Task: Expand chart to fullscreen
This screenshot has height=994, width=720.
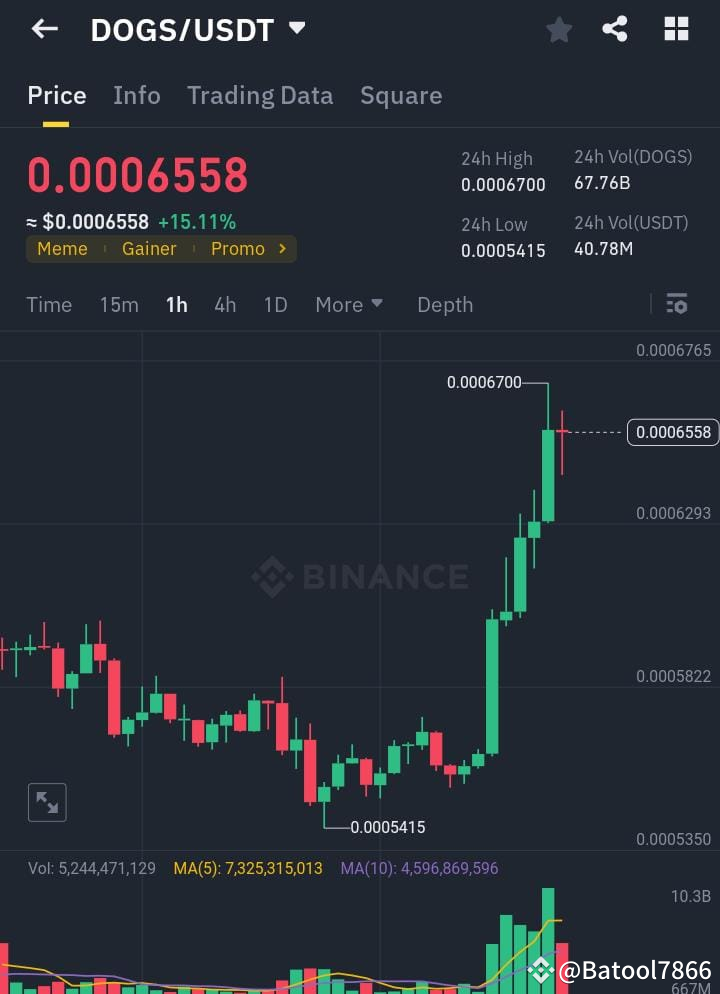Action: [48, 803]
